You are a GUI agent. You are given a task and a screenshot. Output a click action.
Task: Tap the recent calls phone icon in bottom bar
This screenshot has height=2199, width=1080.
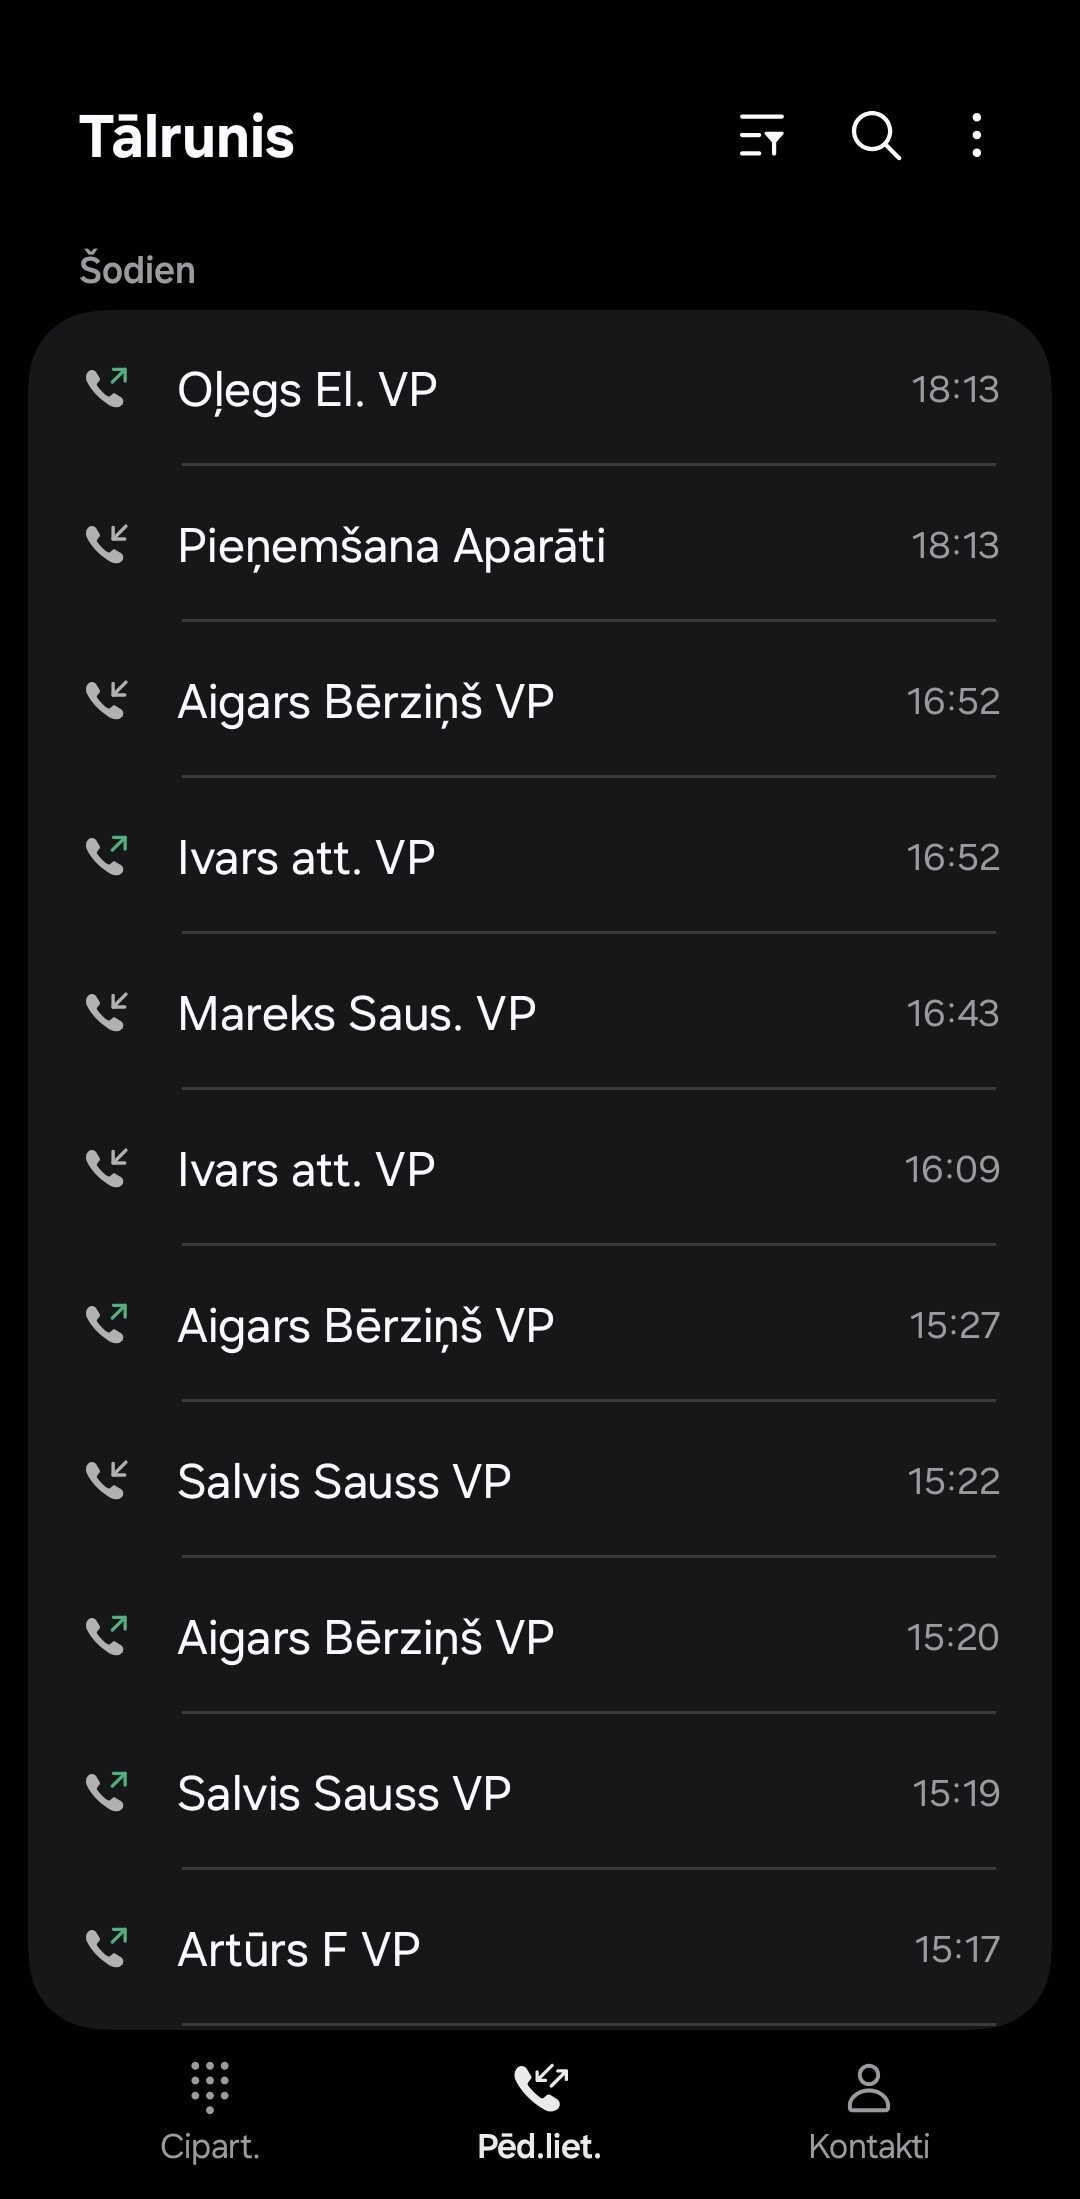coord(540,2087)
